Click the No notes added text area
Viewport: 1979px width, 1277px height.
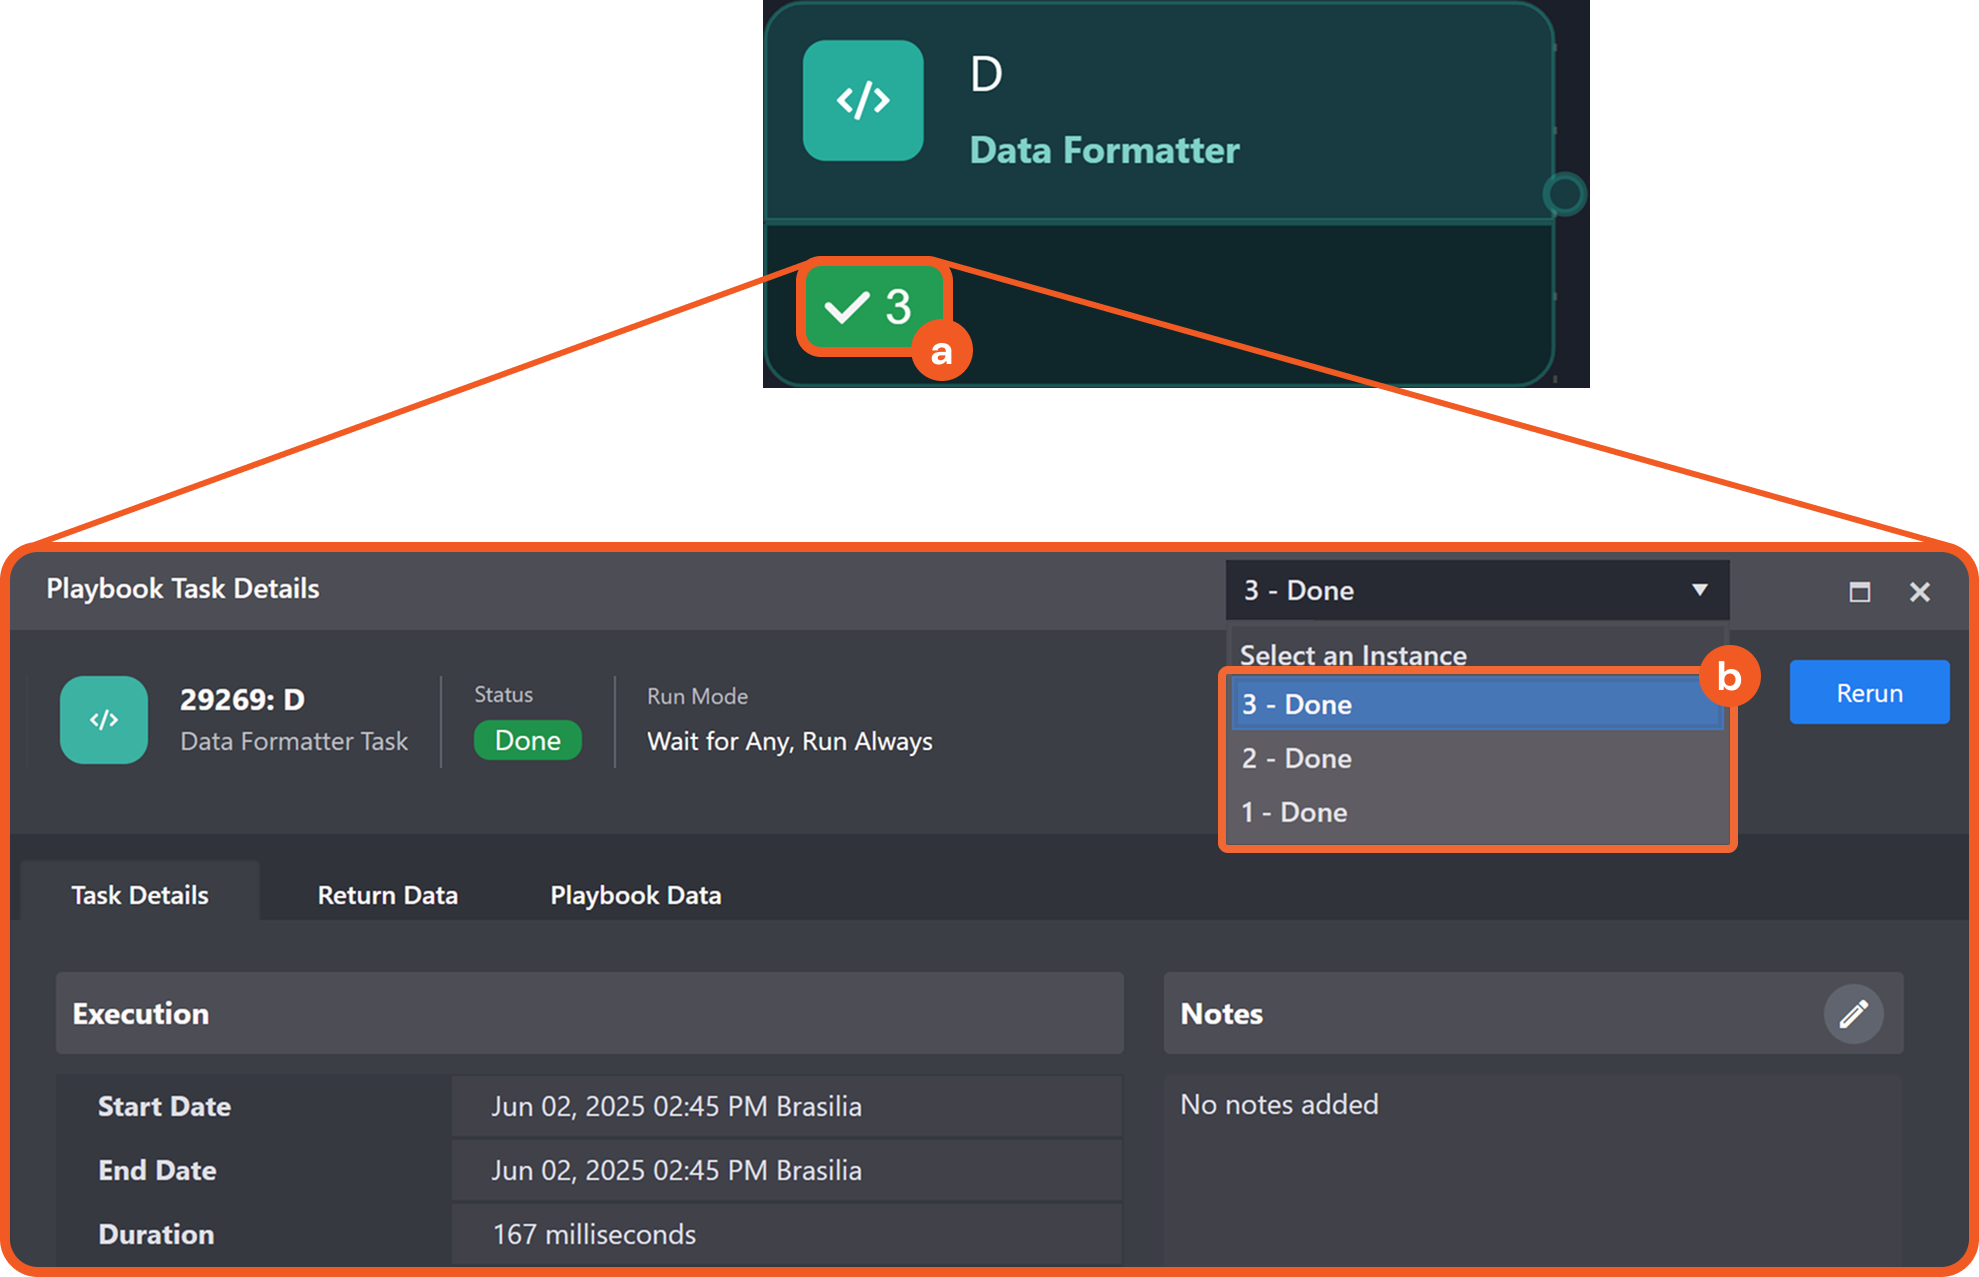pos(1279,1104)
